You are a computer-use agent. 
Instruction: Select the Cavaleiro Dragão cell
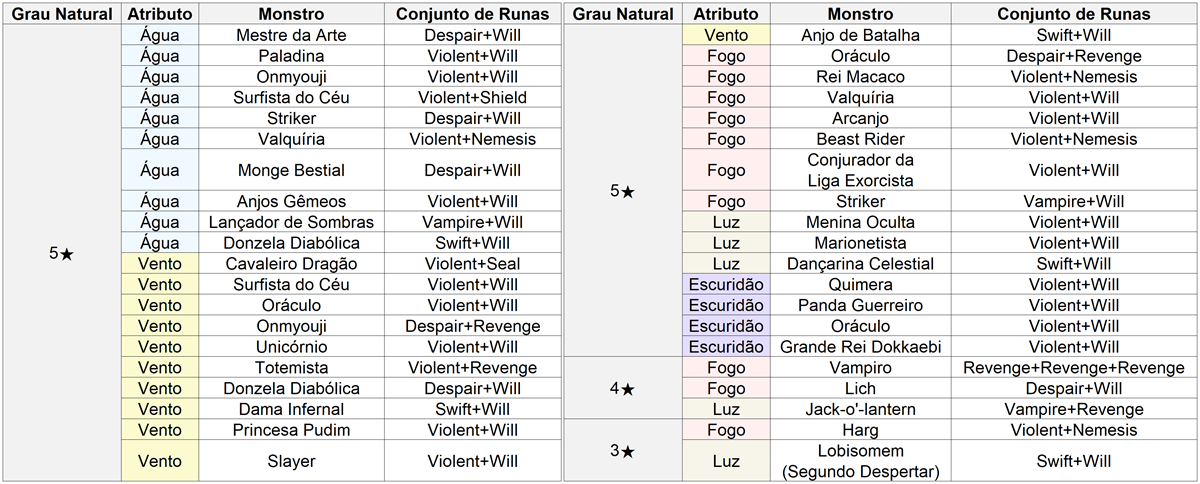290,264
